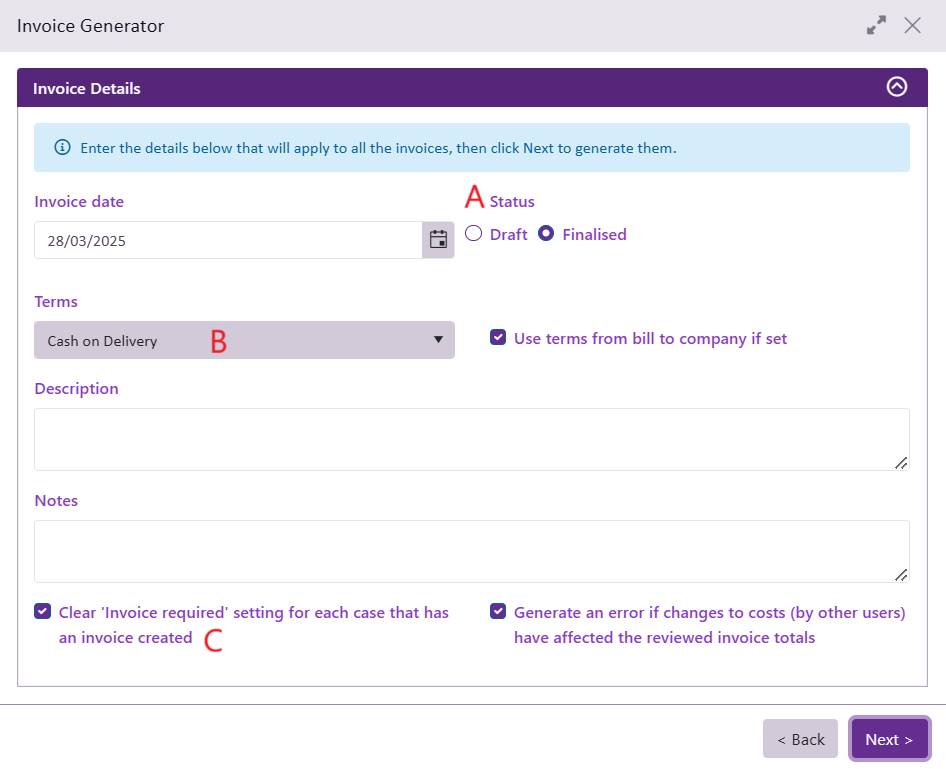Viewport: 946px width, 769px height.
Task: Select the Finalised status option
Action: pos(546,234)
